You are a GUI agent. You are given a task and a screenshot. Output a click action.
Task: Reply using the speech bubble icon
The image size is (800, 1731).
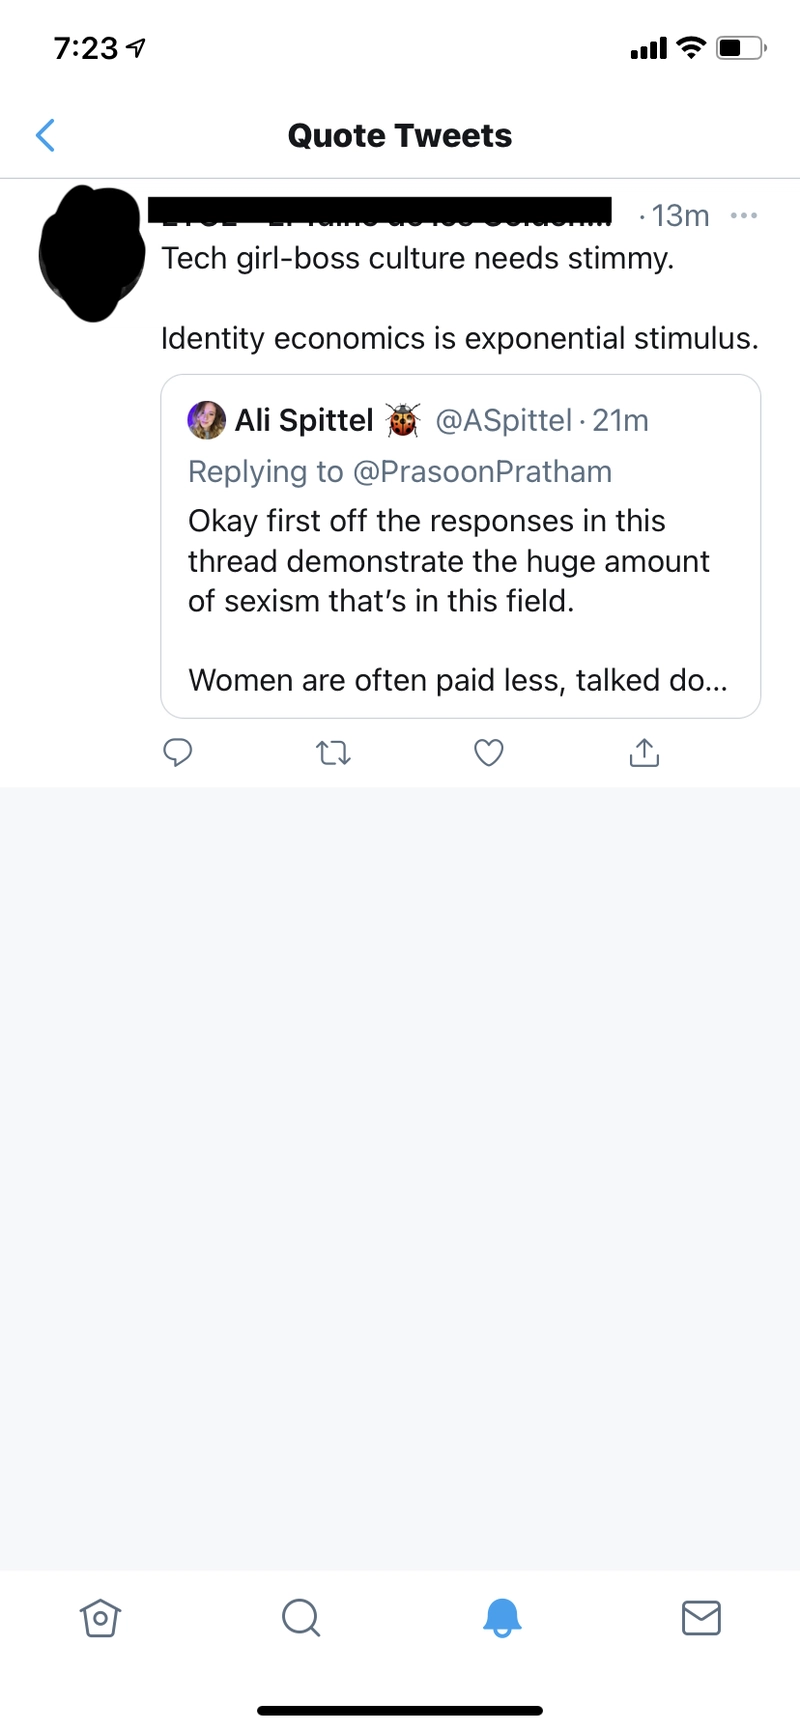177,752
